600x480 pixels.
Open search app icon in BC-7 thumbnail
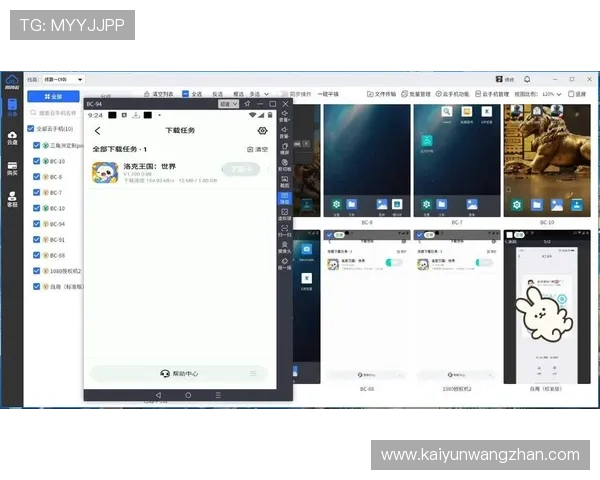click(447, 111)
